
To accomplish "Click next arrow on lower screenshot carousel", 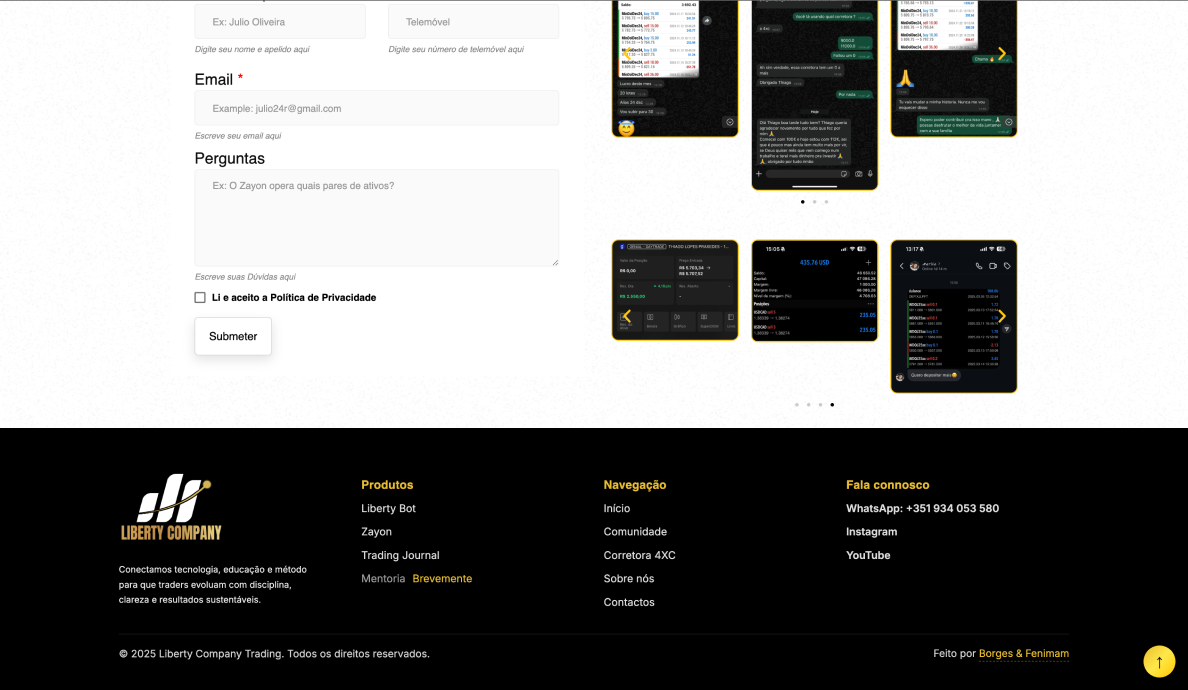I will (x=1001, y=317).
